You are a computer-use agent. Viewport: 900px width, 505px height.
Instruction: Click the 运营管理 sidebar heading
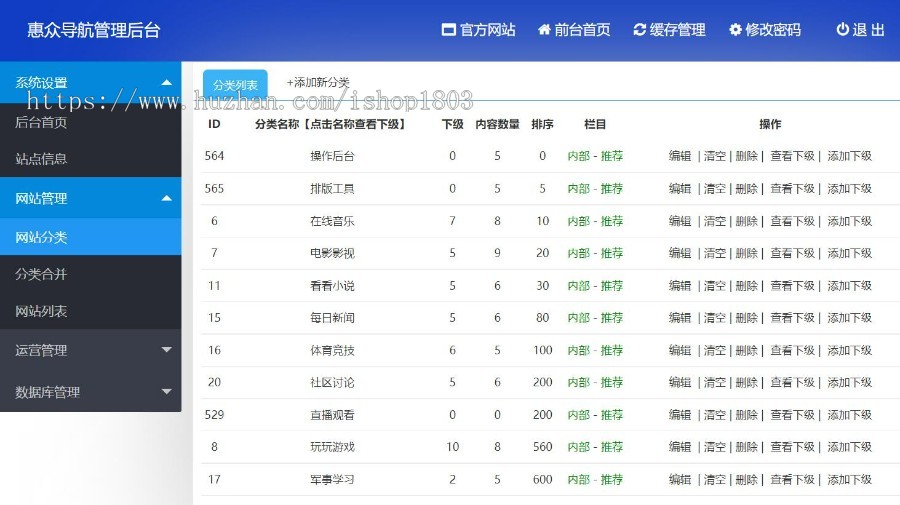[41, 350]
